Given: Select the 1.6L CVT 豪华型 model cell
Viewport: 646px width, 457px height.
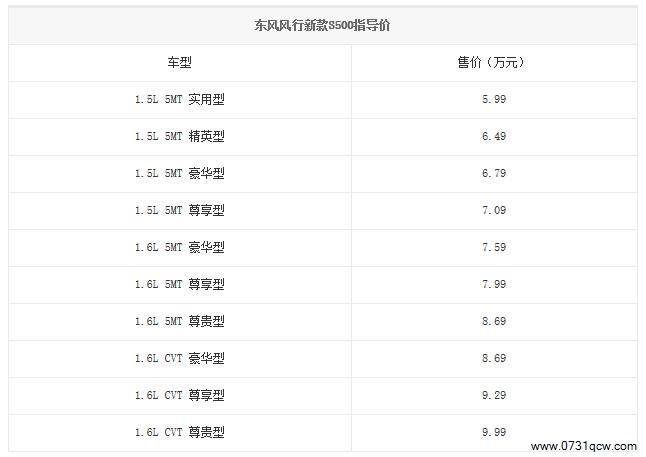Looking at the screenshot, I should [x=180, y=358].
